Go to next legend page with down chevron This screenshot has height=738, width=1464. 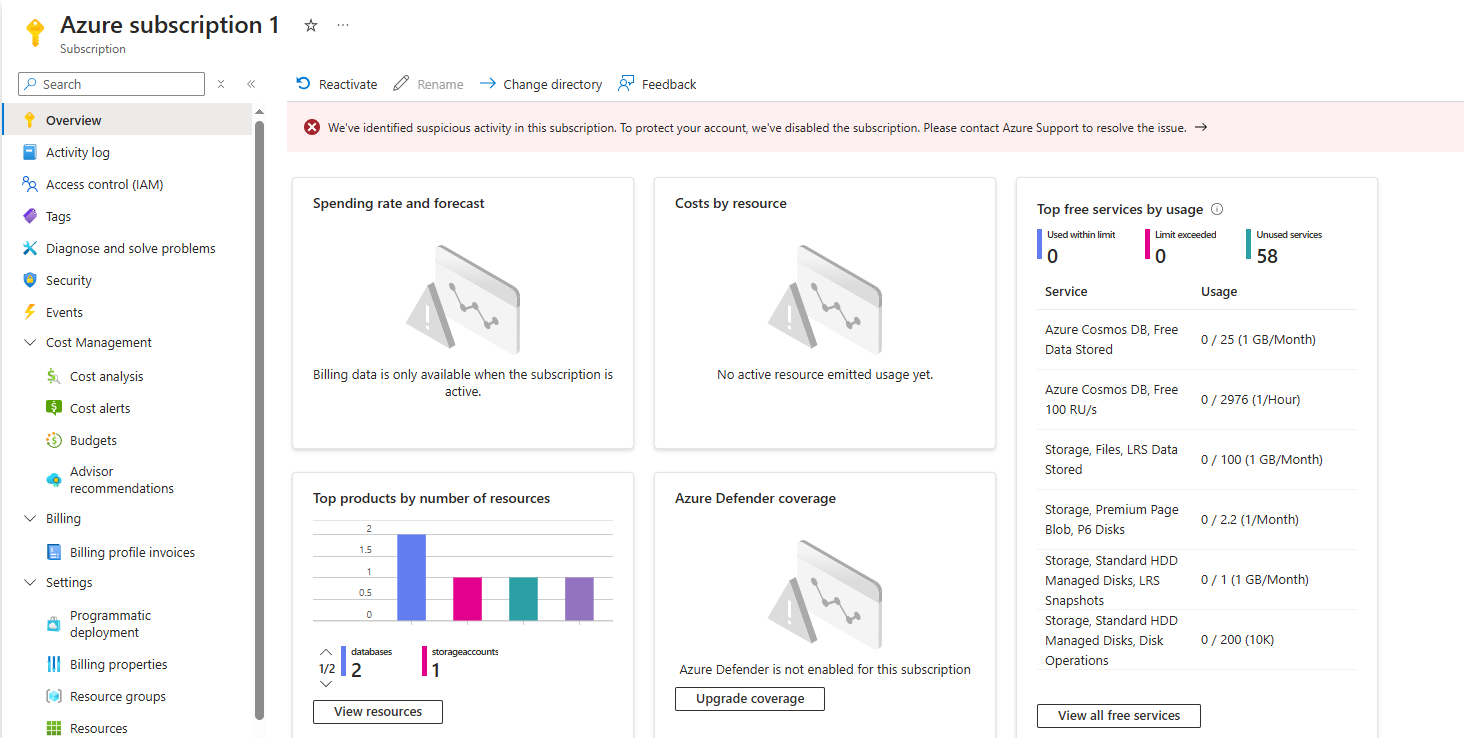[x=326, y=684]
